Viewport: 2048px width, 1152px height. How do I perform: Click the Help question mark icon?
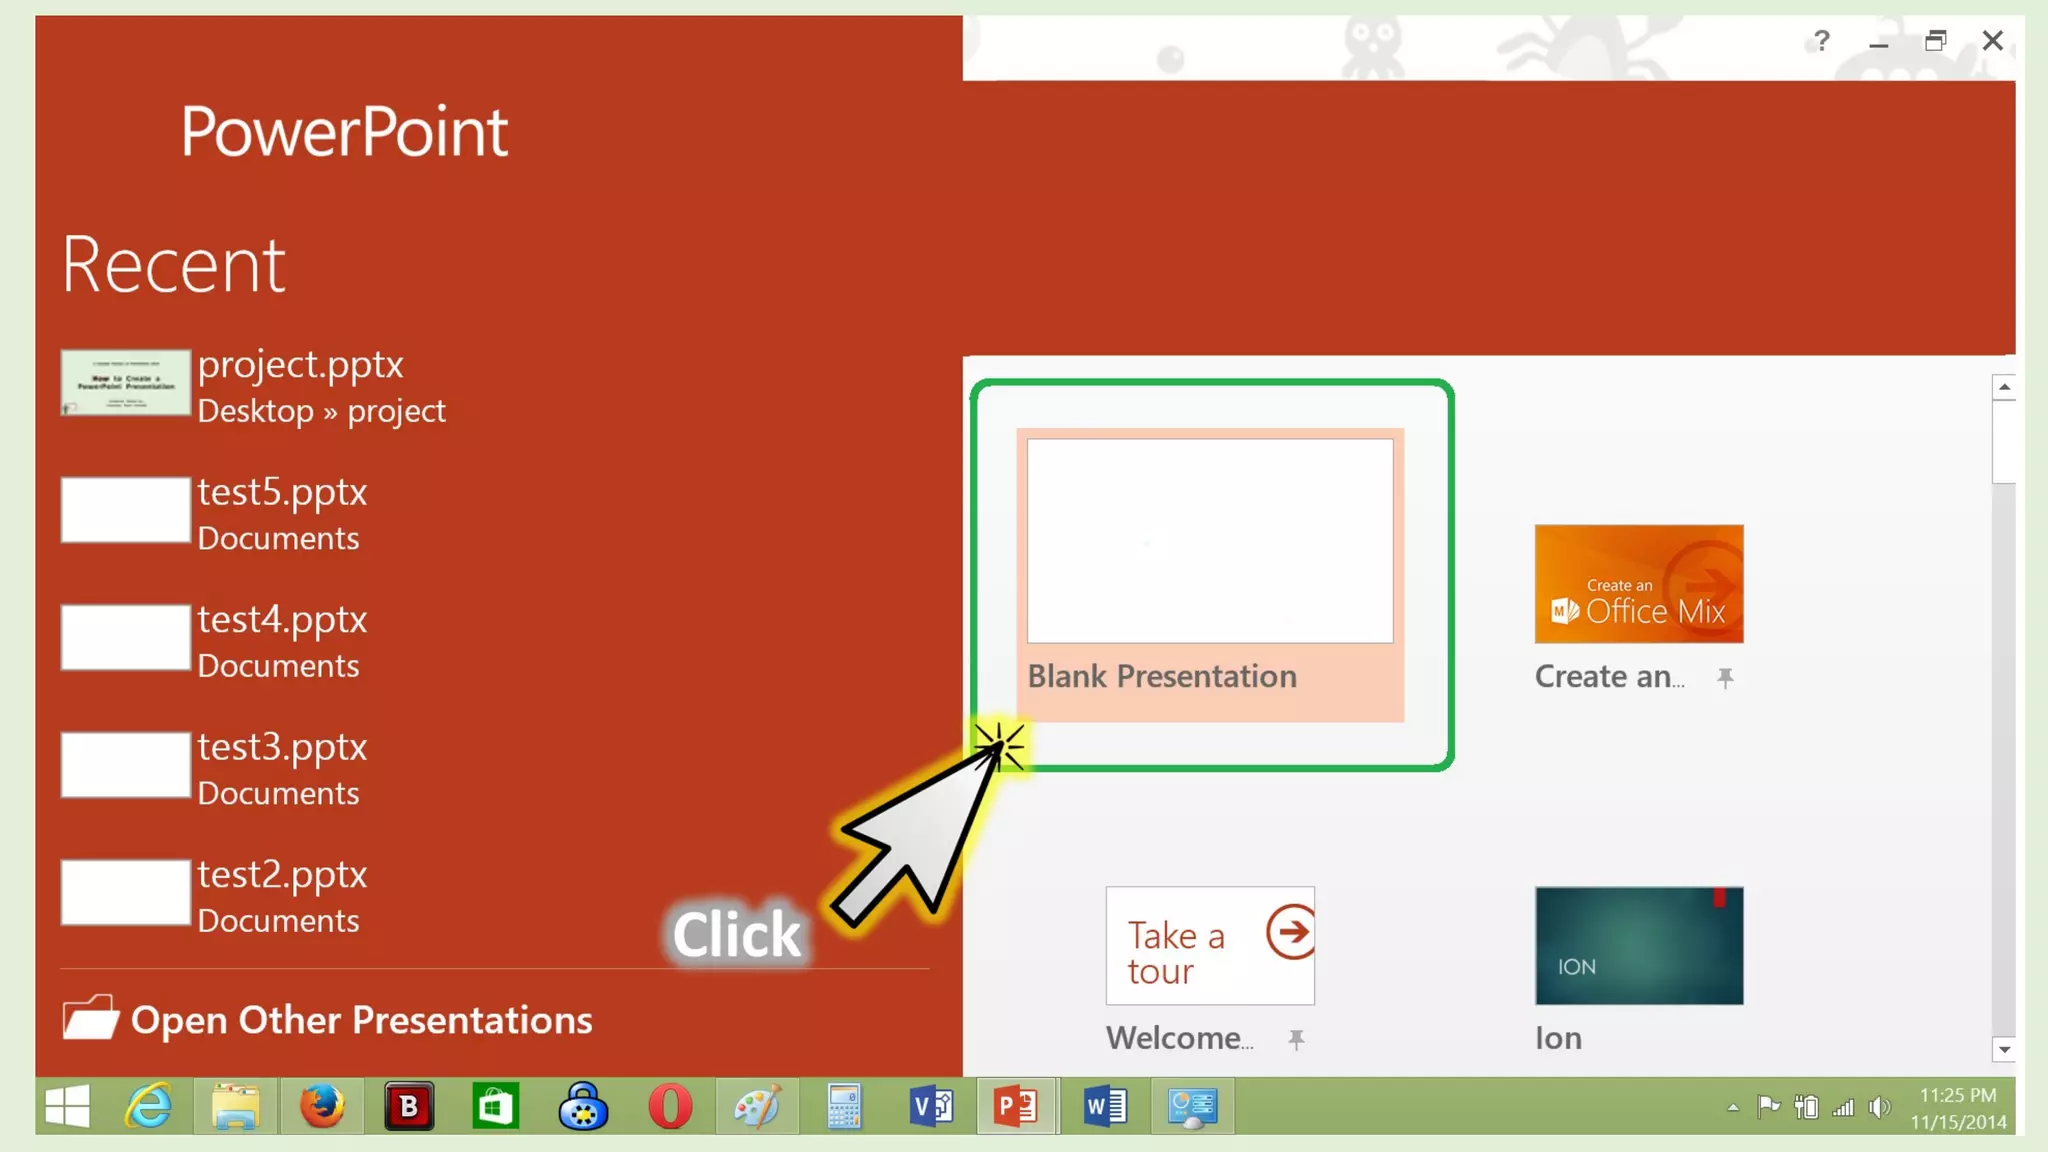pyautogui.click(x=1821, y=41)
